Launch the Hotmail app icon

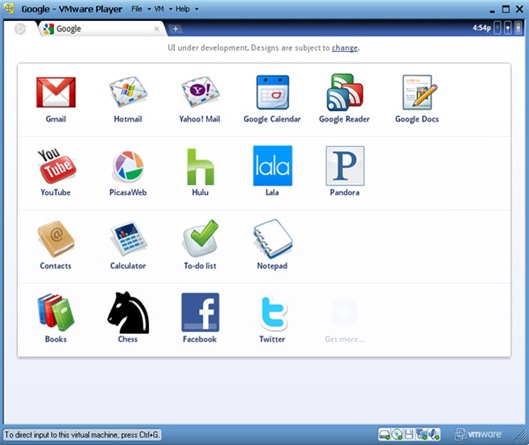(x=128, y=92)
